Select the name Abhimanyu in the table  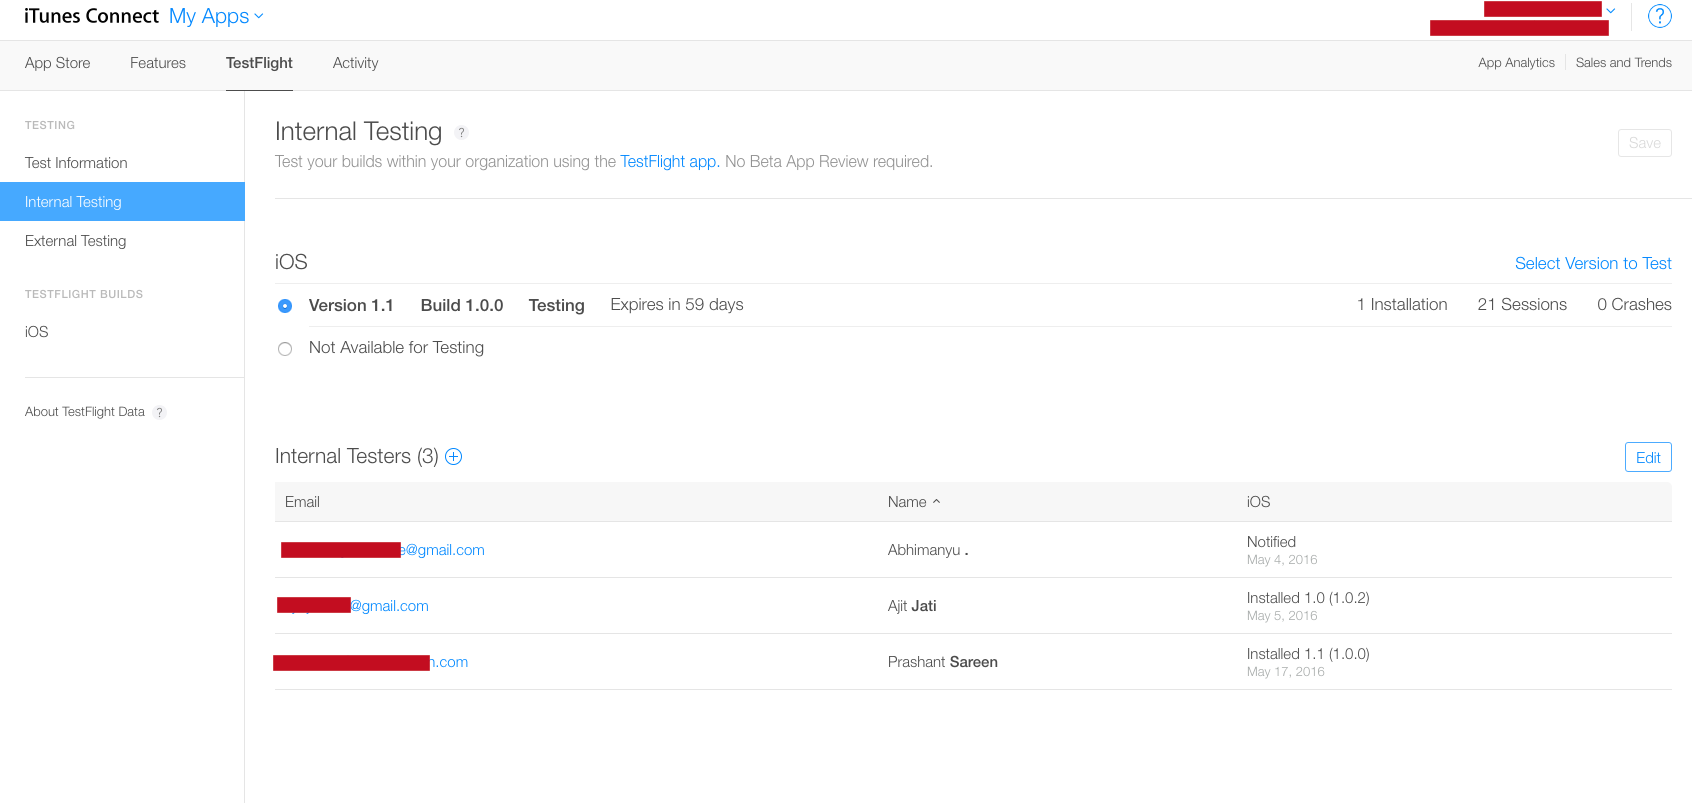click(x=927, y=550)
